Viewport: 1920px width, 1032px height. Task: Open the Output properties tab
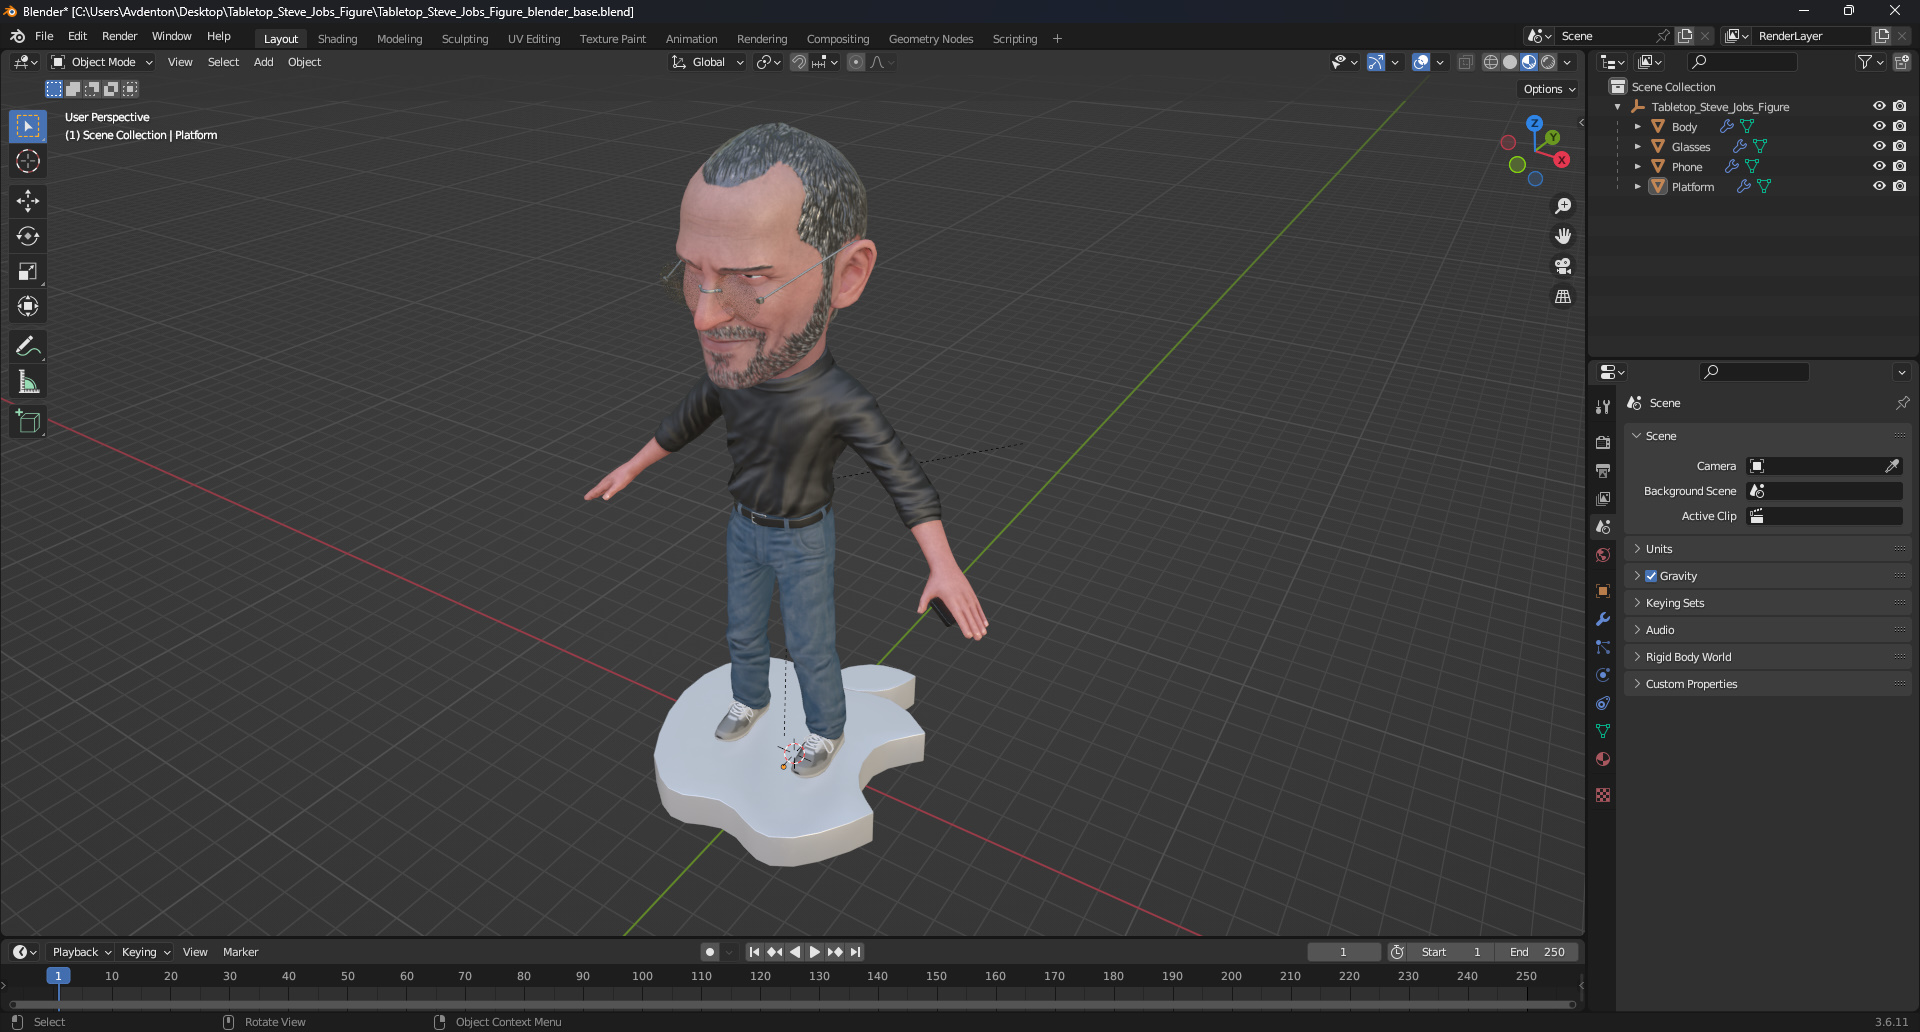[1603, 470]
